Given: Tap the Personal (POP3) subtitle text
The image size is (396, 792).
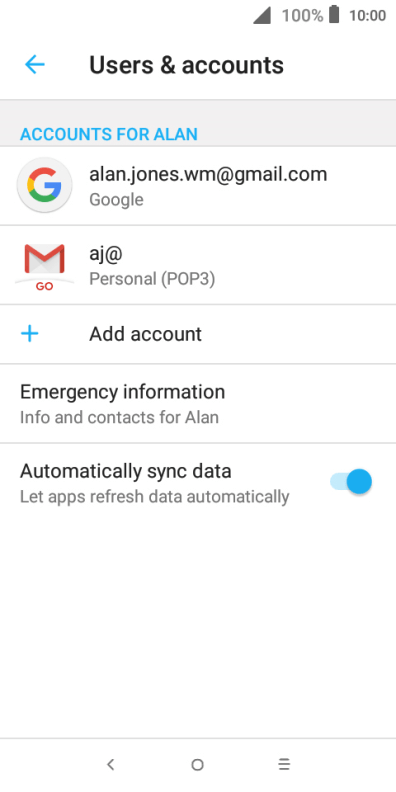Looking at the screenshot, I should [x=152, y=279].
